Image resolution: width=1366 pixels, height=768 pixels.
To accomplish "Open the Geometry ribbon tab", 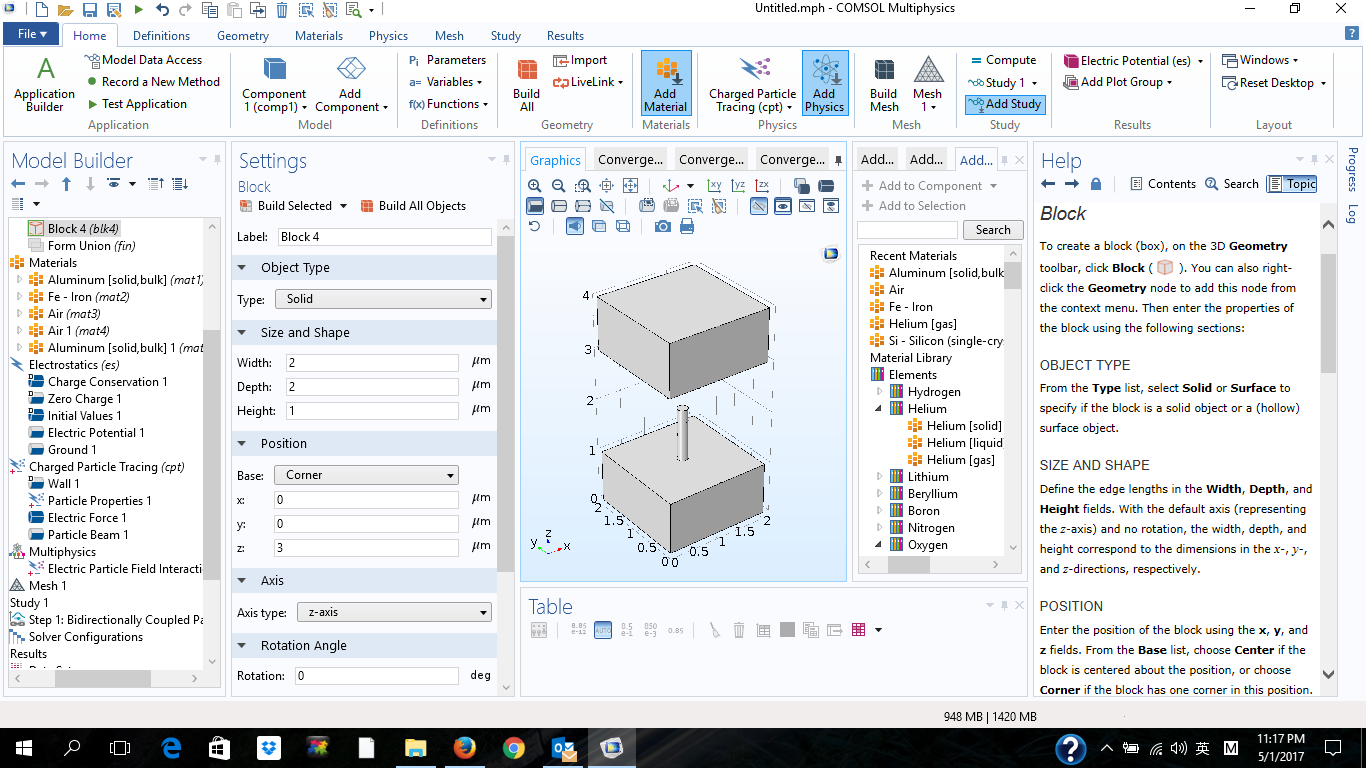I will tap(243, 35).
